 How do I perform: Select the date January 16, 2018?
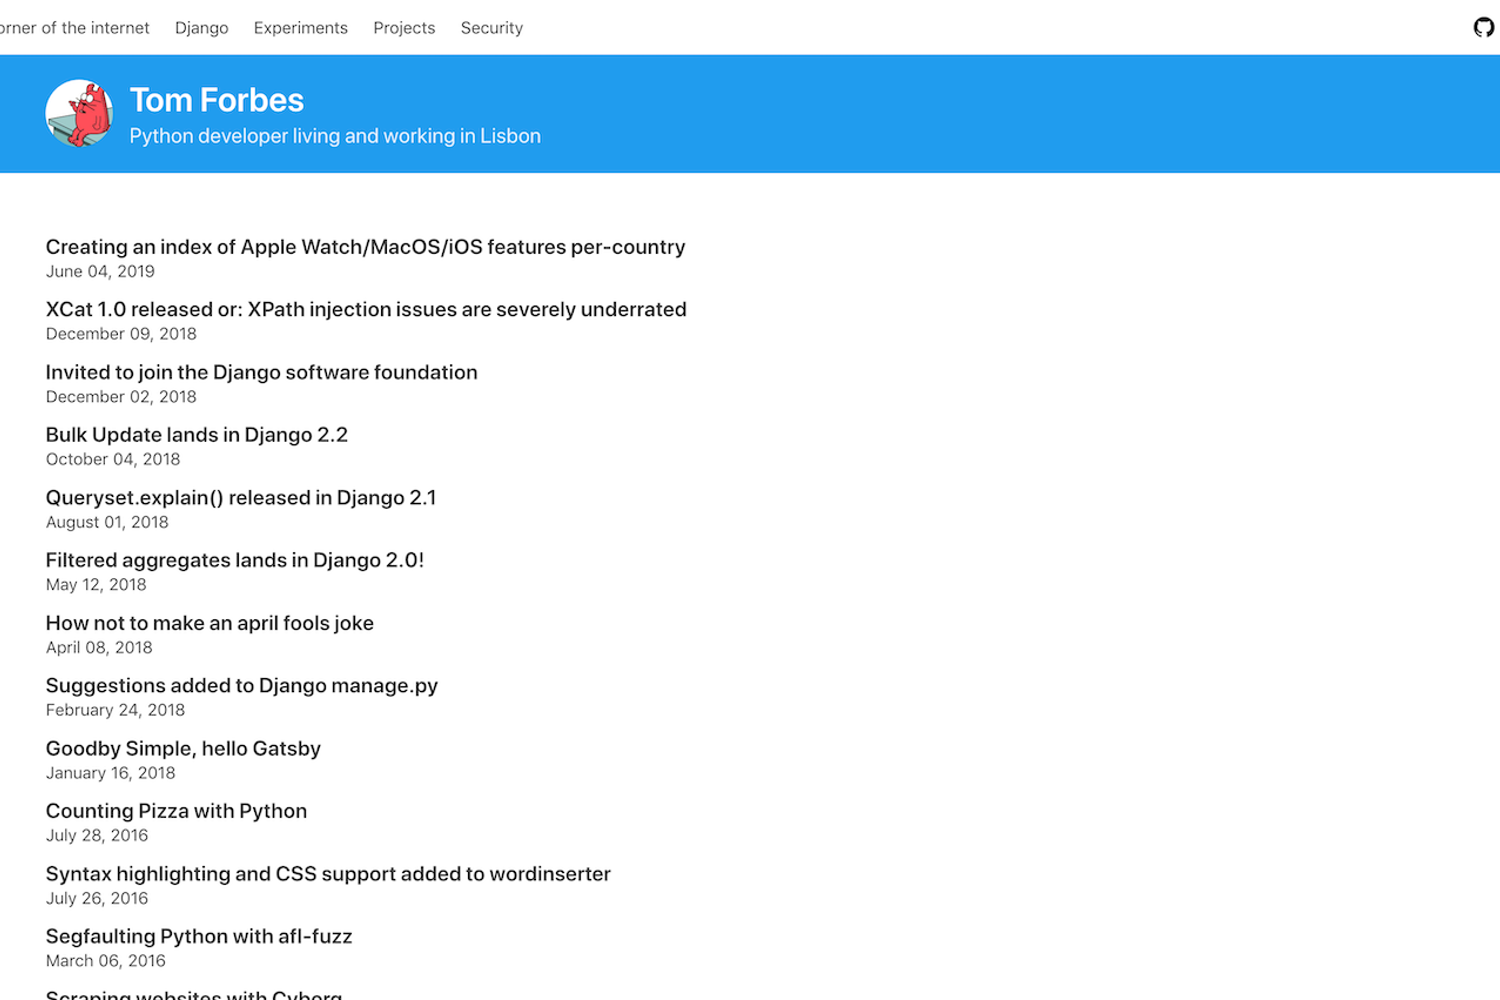pyautogui.click(x=110, y=773)
